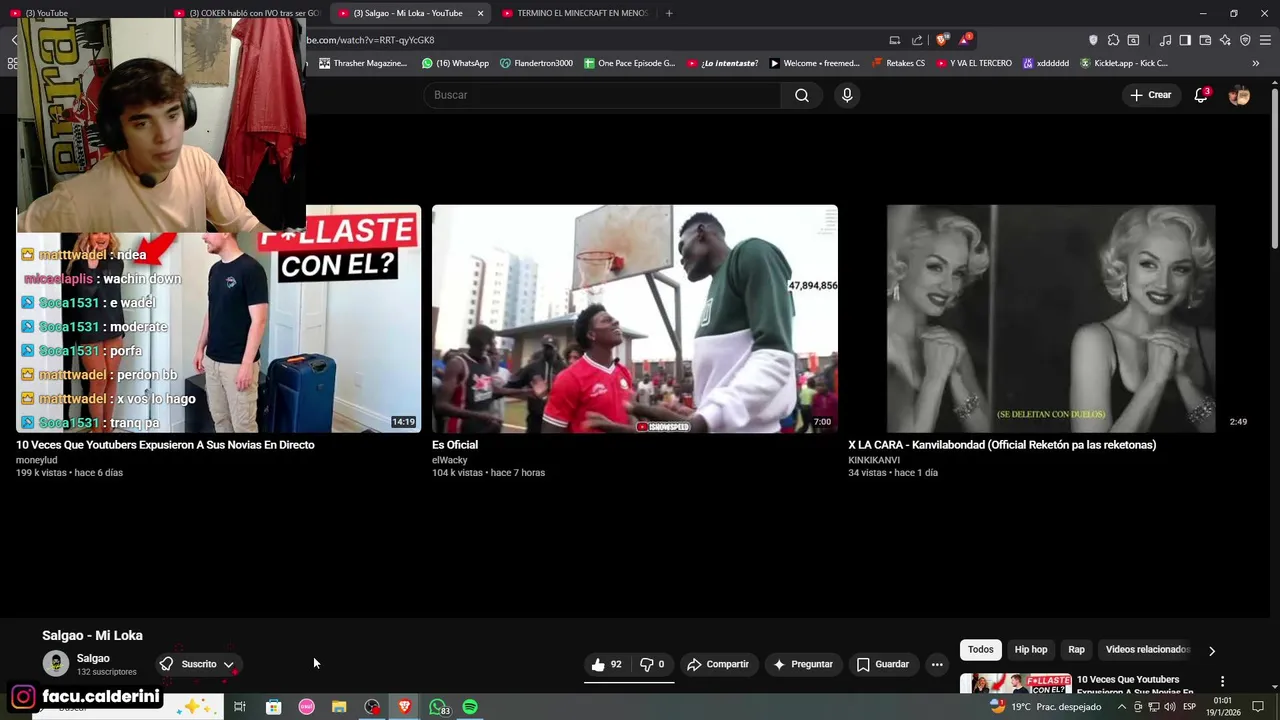Image resolution: width=1280 pixels, height=720 pixels.
Task: Open Retakes CS bookmark
Action: (898, 63)
